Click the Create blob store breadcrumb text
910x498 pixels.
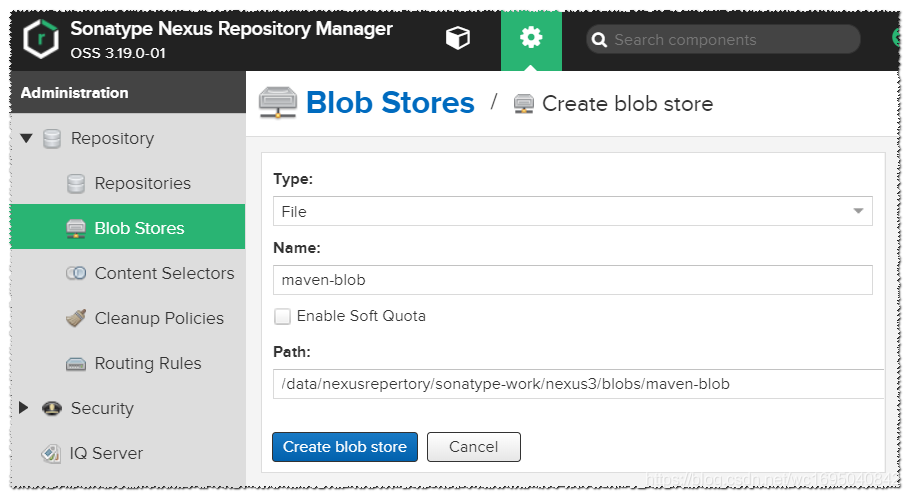627,104
